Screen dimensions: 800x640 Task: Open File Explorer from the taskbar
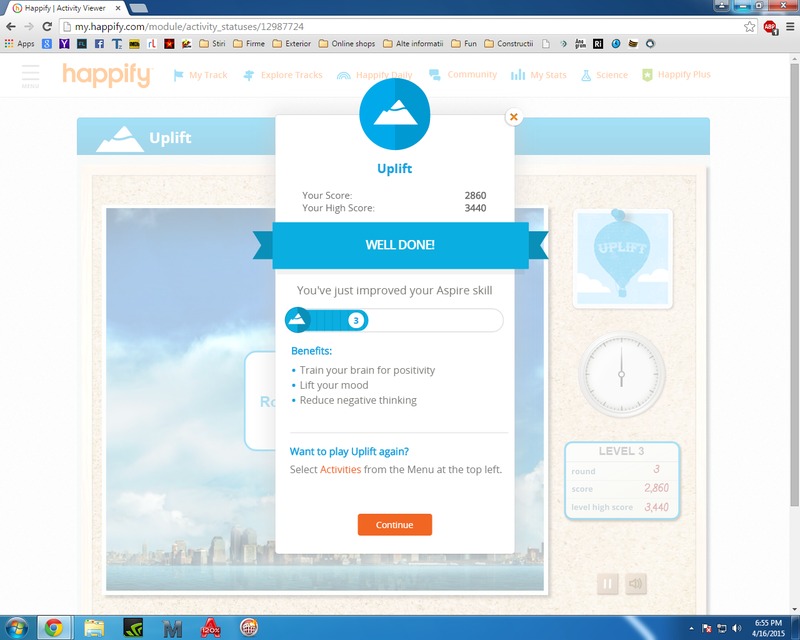pos(94,628)
